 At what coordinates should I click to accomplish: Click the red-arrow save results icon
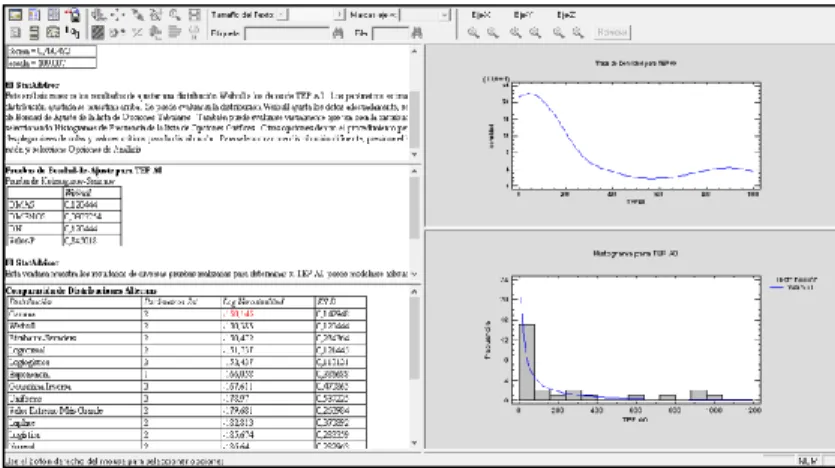pos(72,15)
